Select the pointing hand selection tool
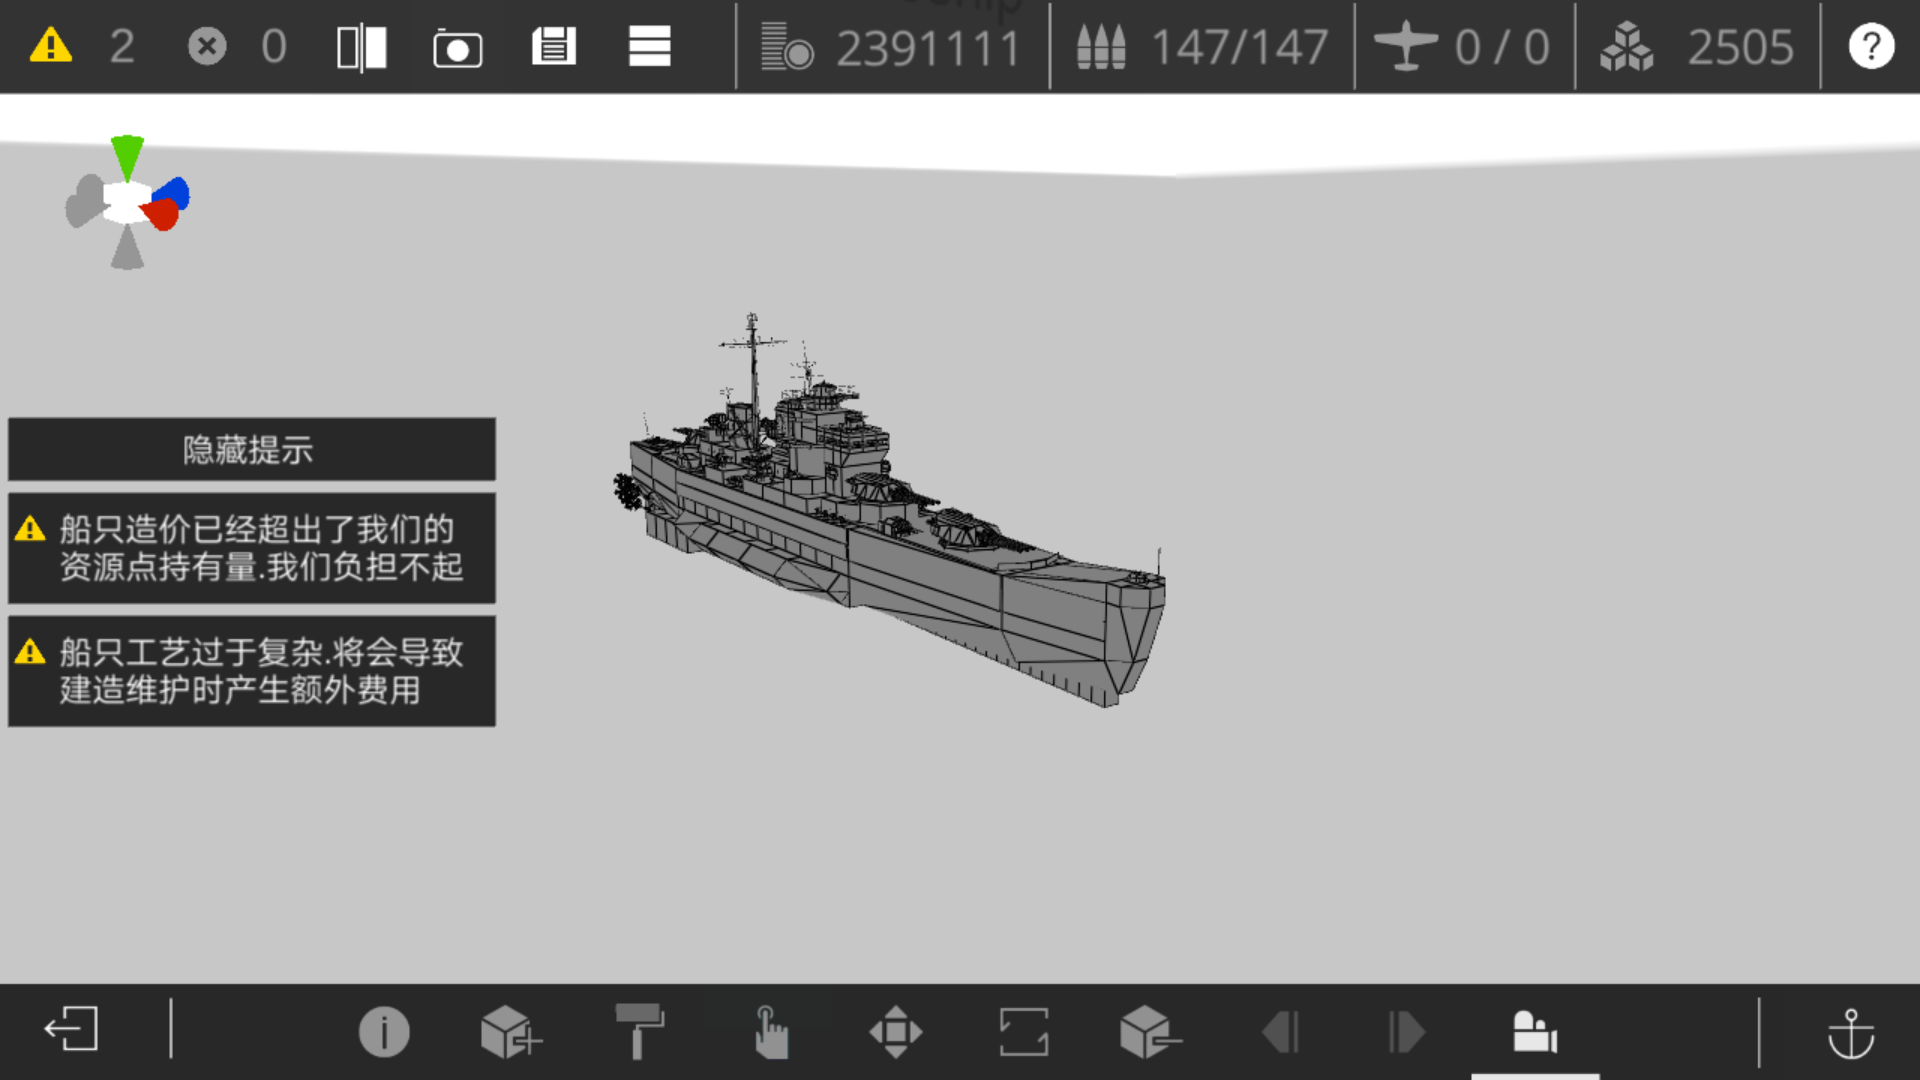This screenshot has width=1920, height=1080. (770, 1031)
